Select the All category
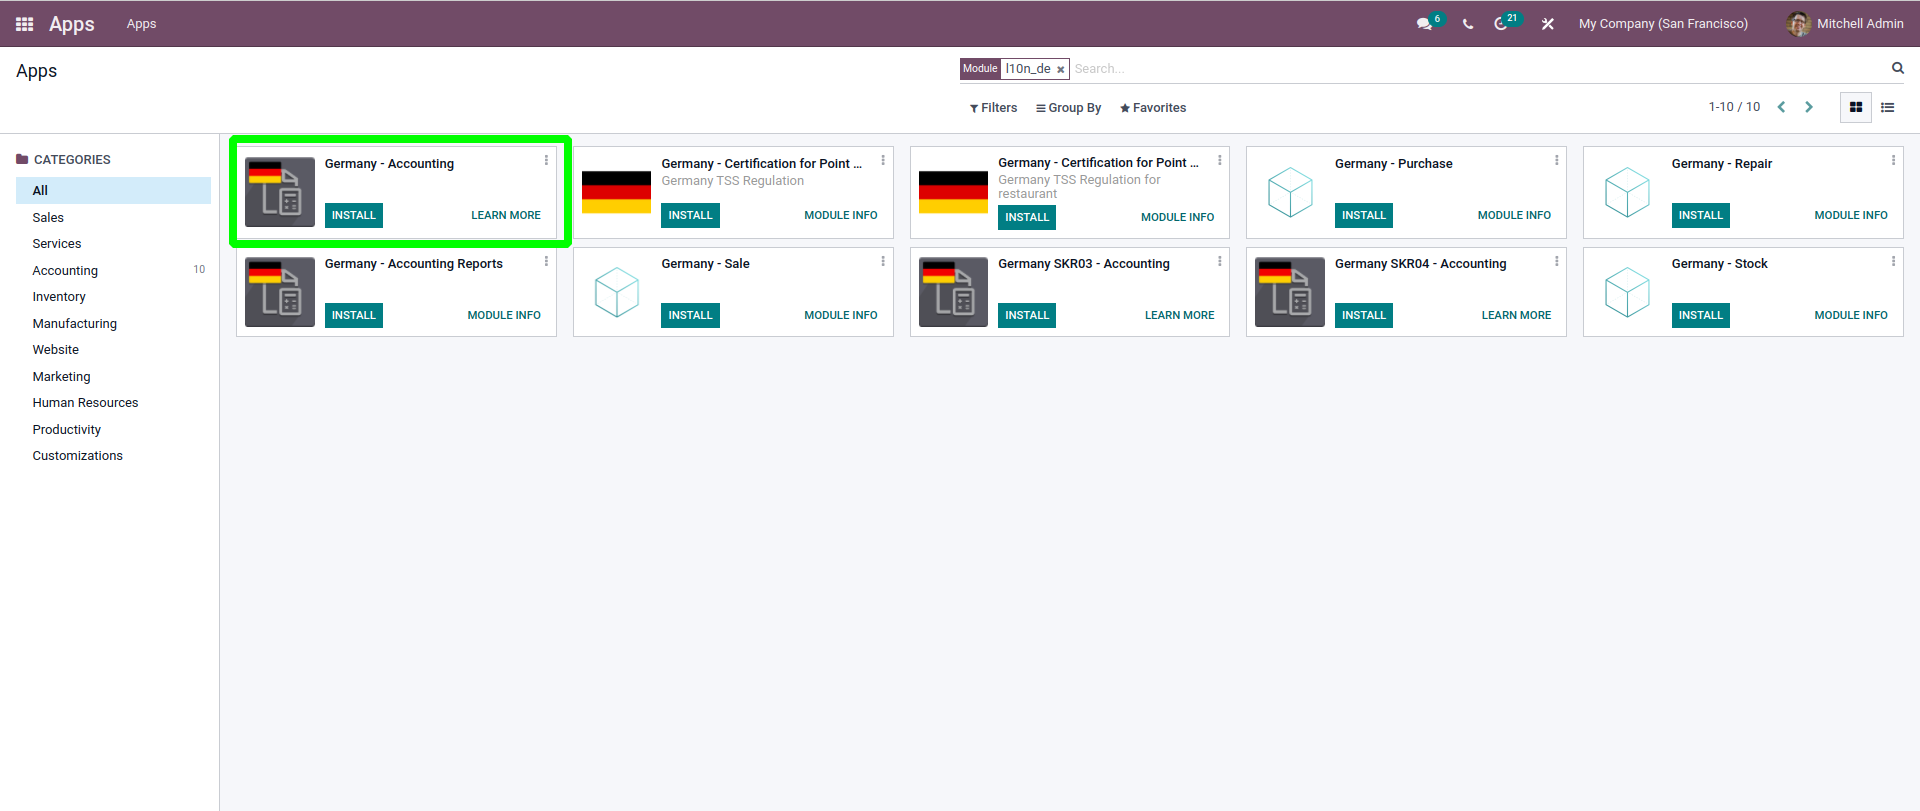 pos(113,190)
